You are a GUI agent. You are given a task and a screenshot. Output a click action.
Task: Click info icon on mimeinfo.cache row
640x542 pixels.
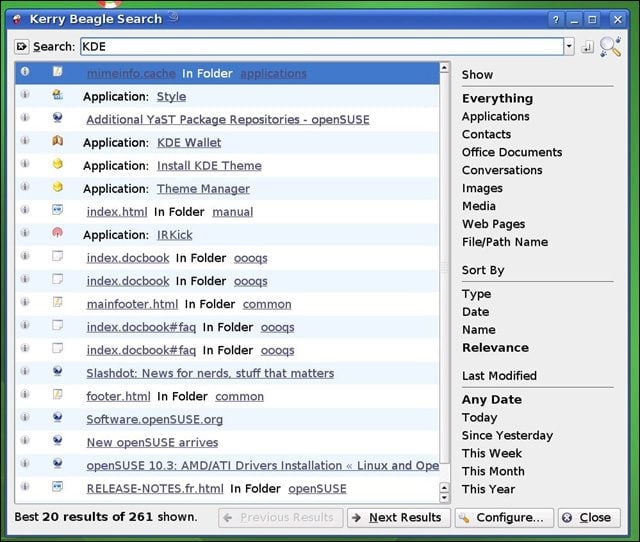[x=25, y=72]
